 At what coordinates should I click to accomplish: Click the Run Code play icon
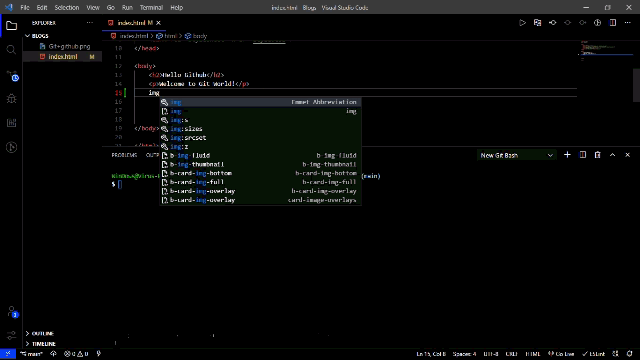click(x=522, y=23)
